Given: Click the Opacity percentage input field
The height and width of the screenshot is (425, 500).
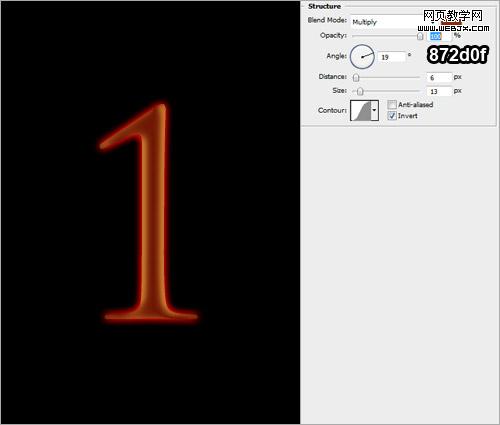Looking at the screenshot, I should click(x=439, y=36).
